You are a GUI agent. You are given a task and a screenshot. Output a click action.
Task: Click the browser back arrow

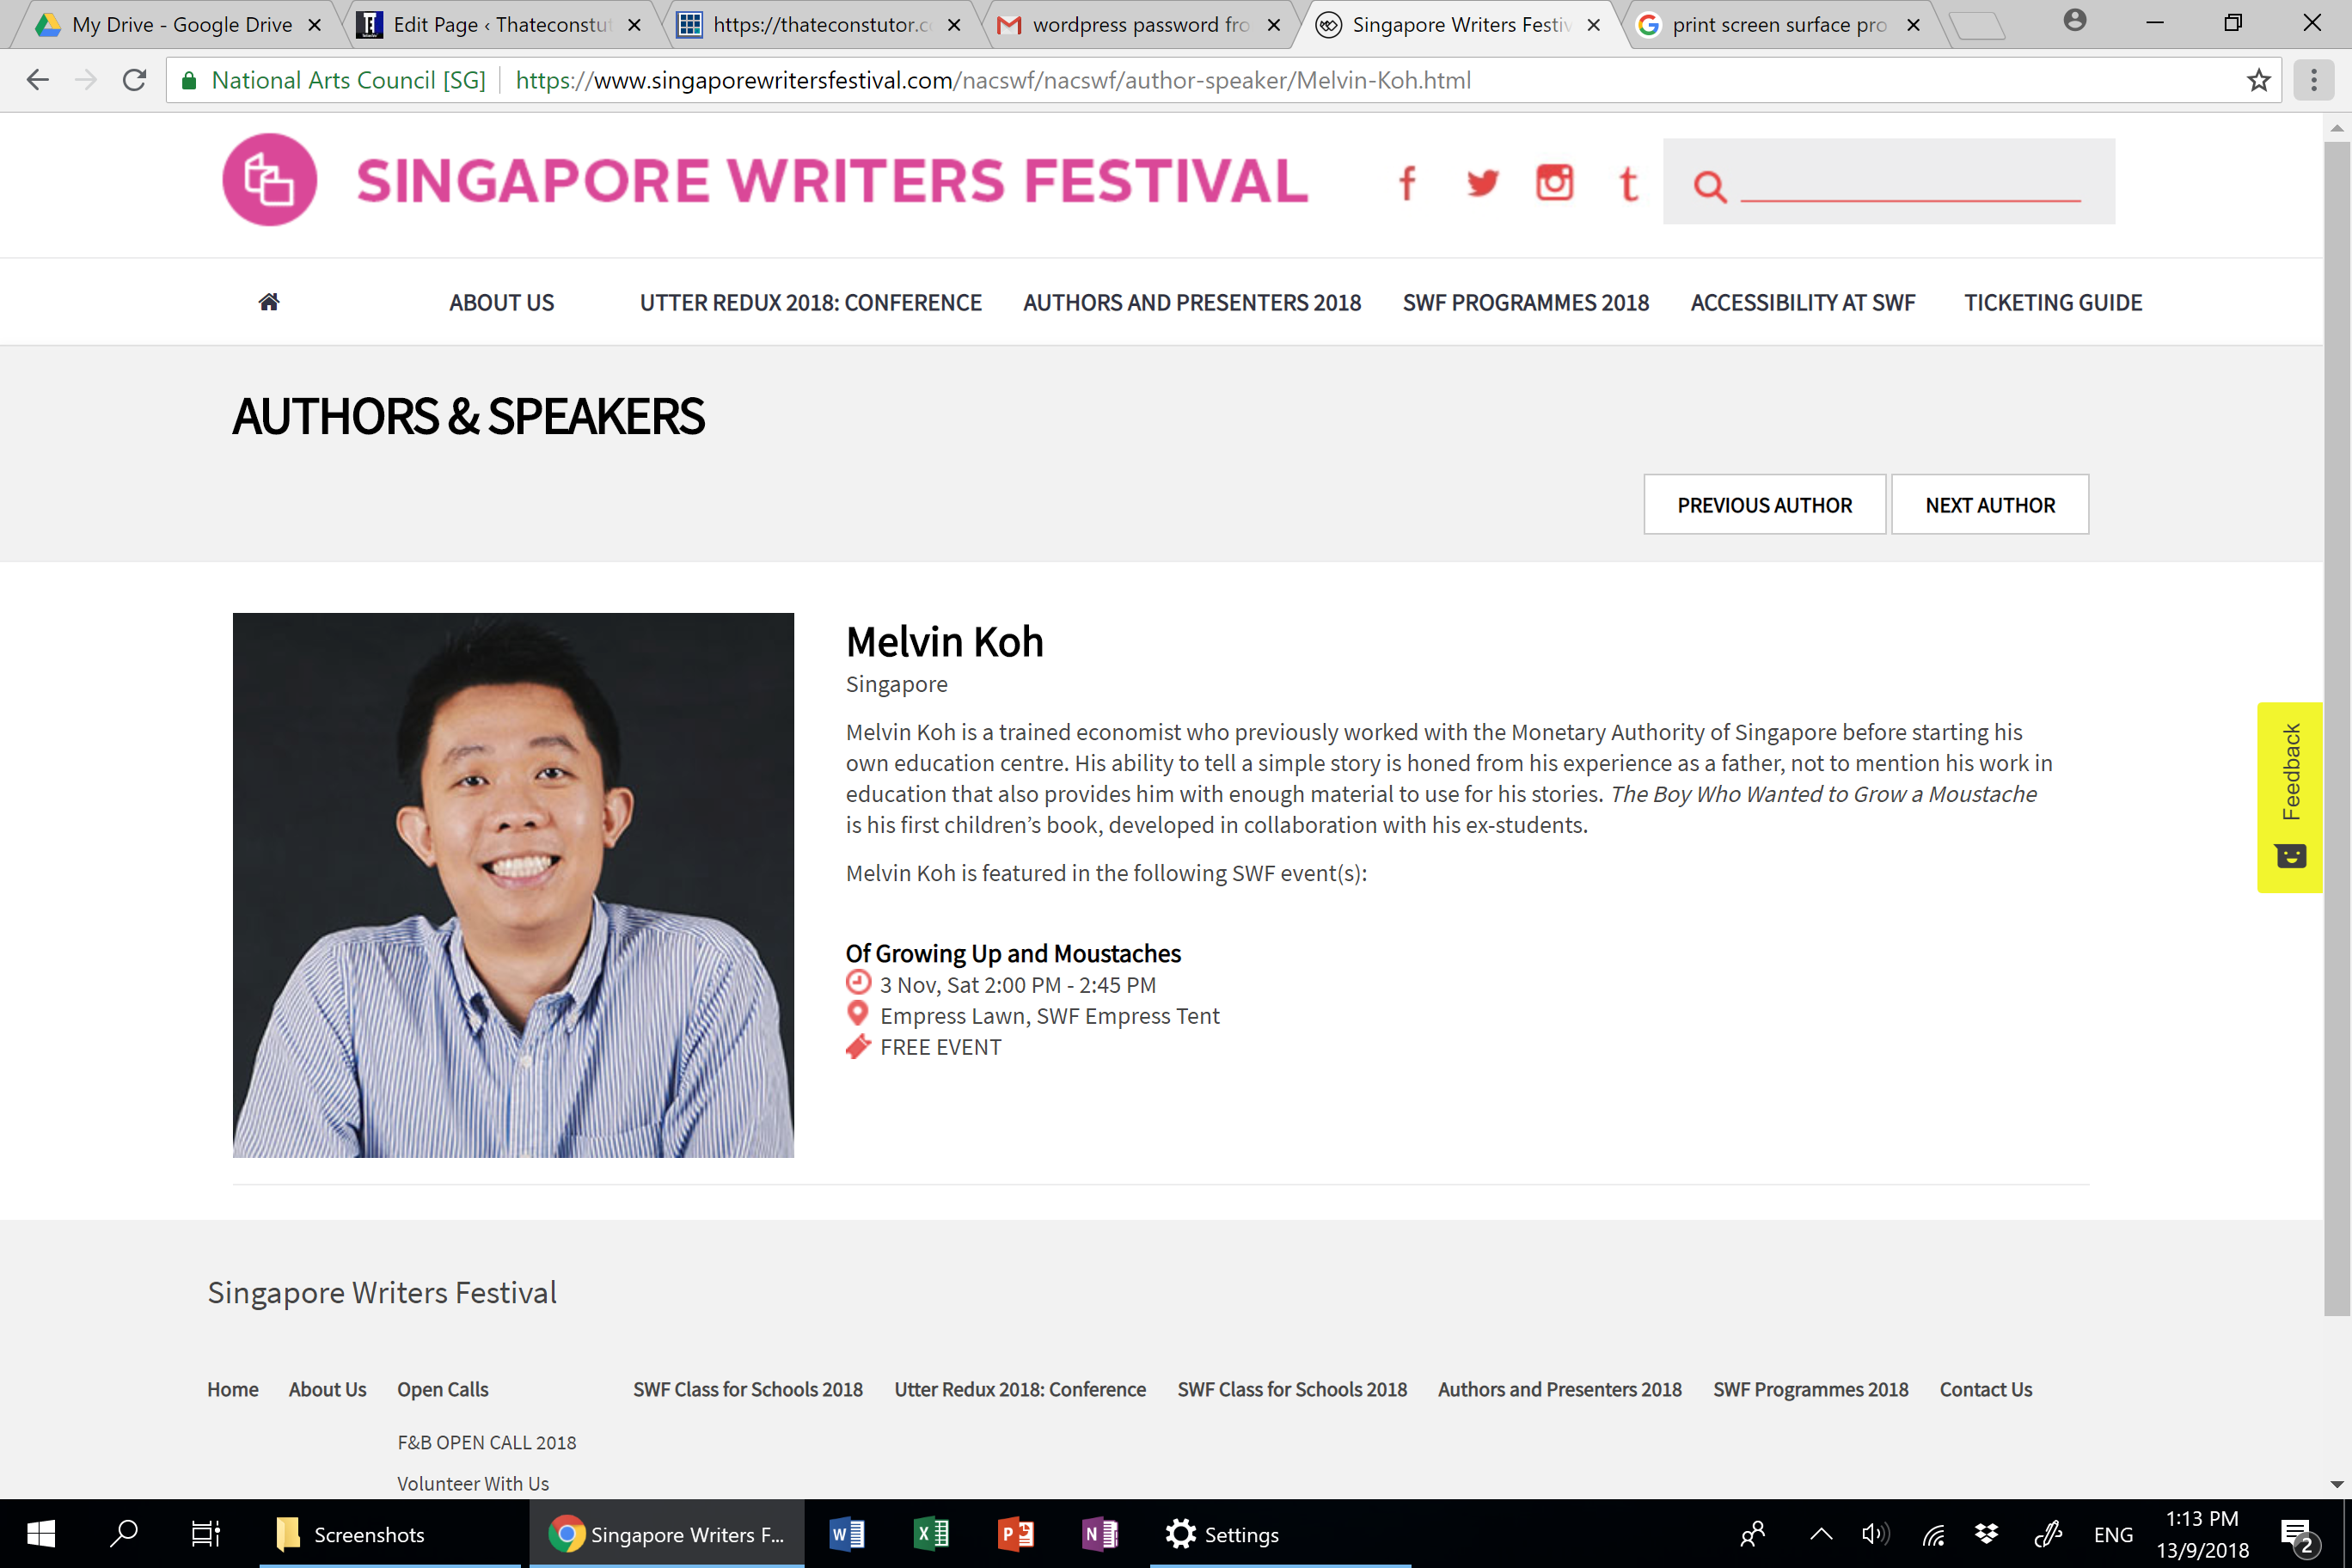pyautogui.click(x=38, y=80)
